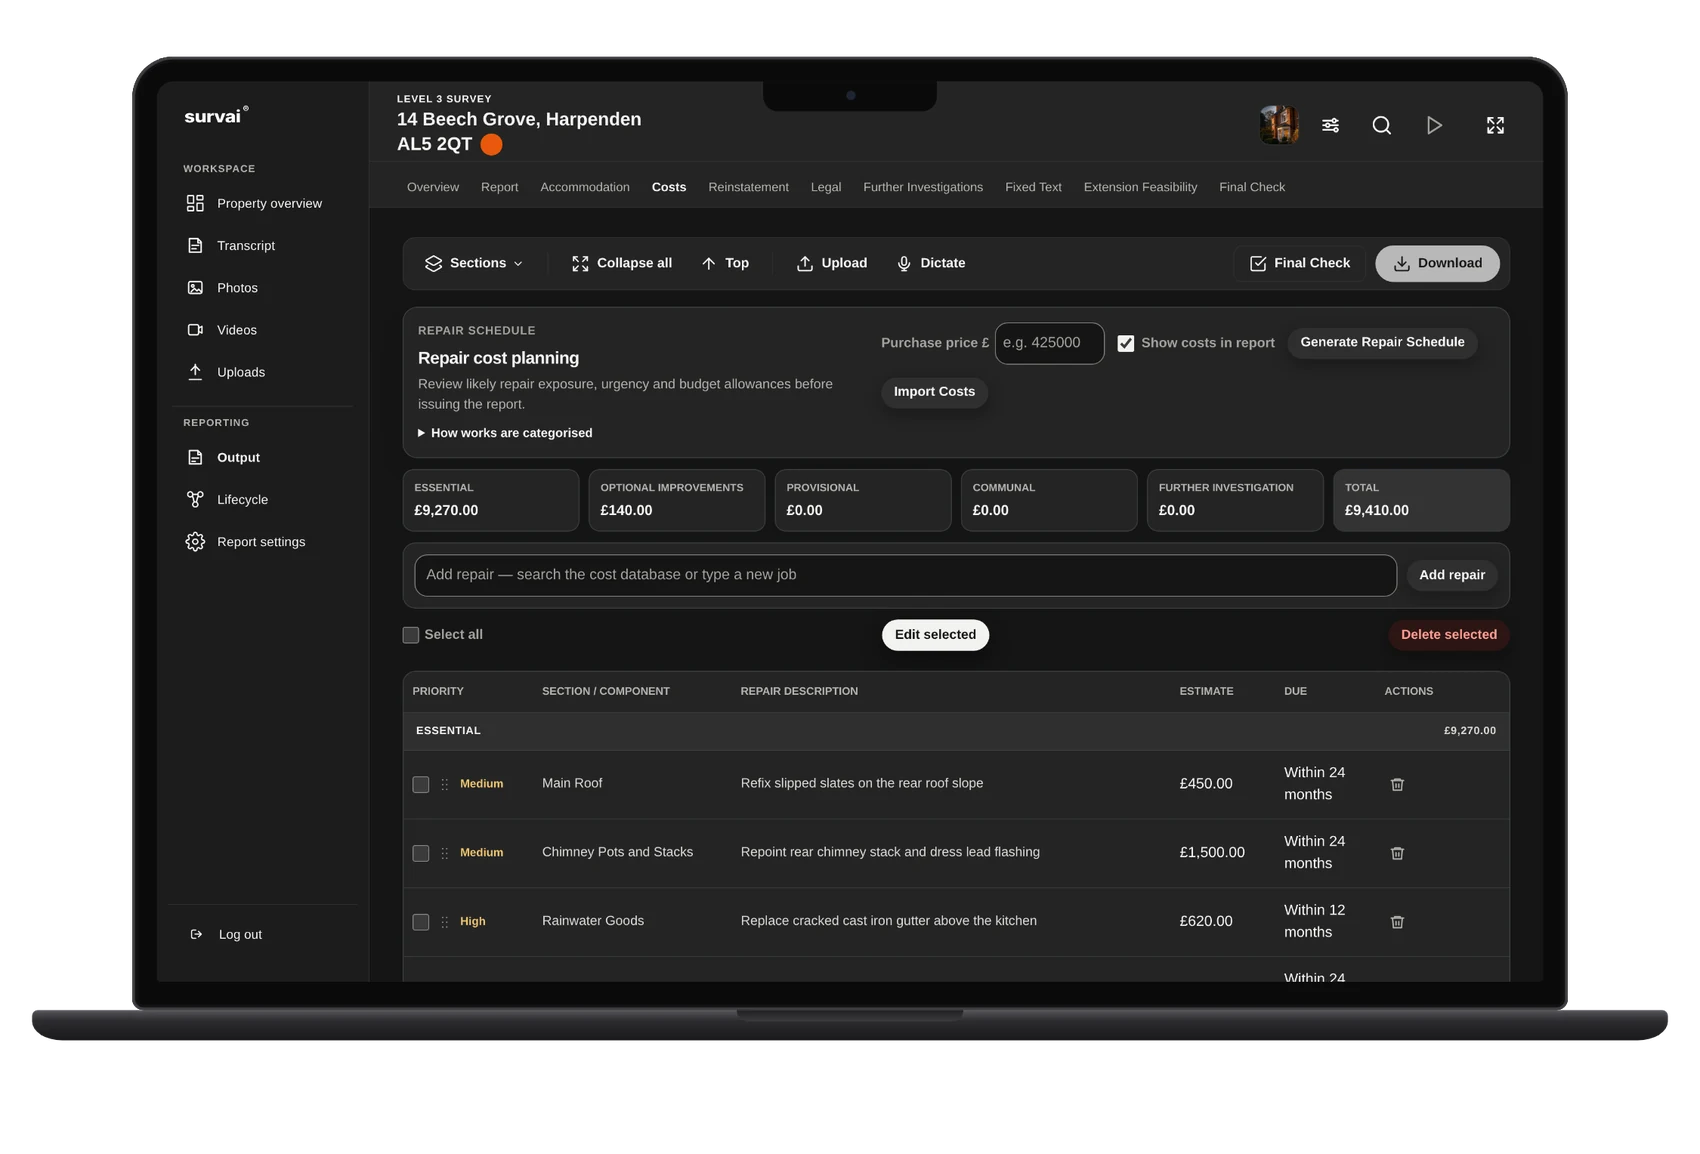Click Collapse all in toolbar

click(x=621, y=263)
